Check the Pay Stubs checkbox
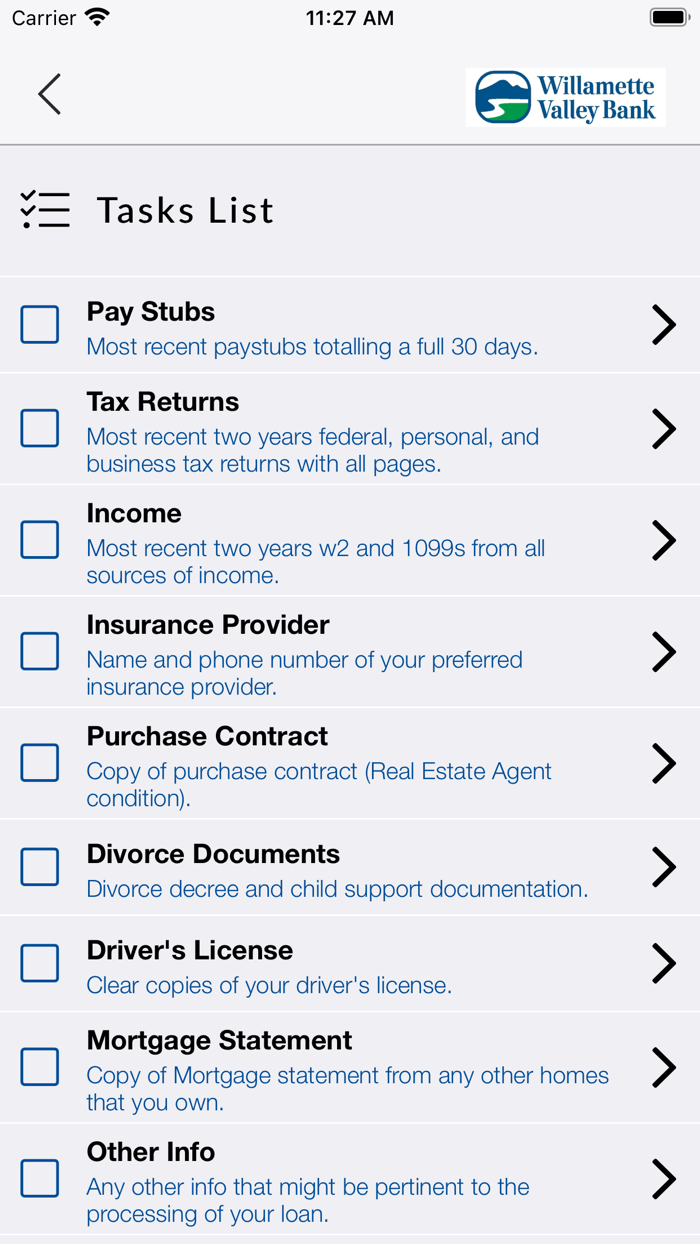Viewport: 700px width, 1244px height. 40,325
